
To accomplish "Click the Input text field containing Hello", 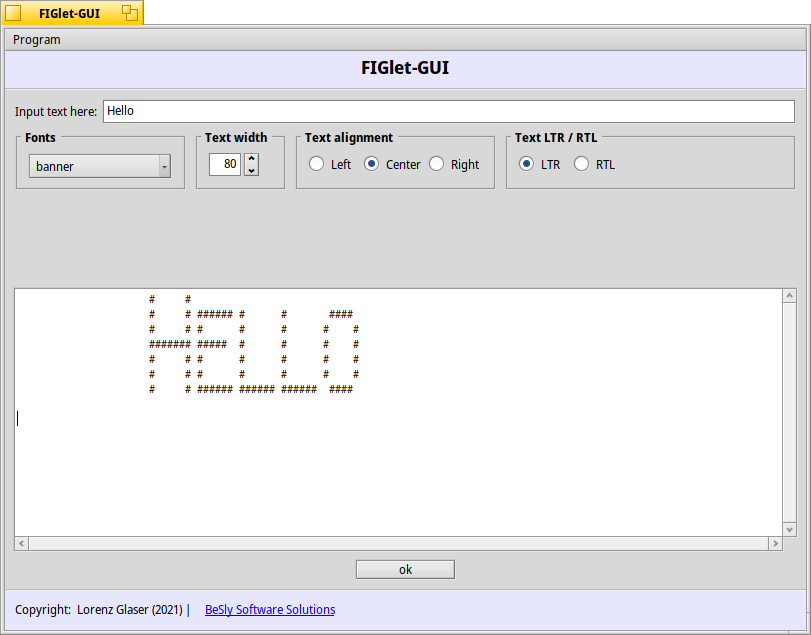I will pyautogui.click(x=448, y=111).
